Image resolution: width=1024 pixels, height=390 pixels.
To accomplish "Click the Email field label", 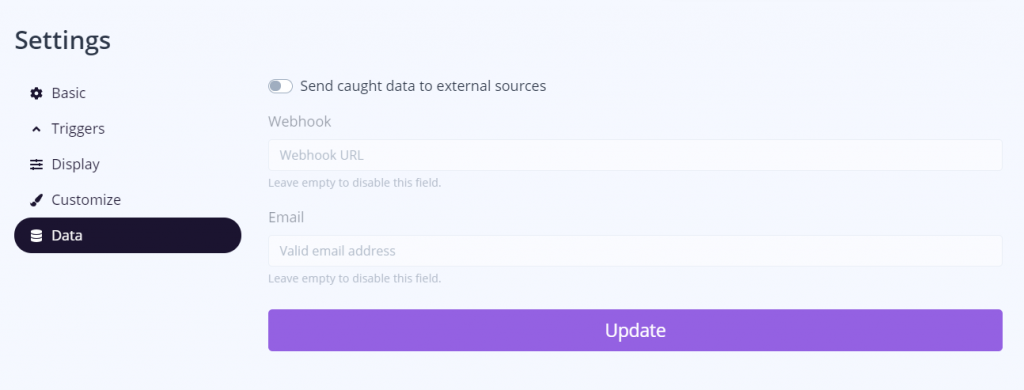I will coord(286,217).
